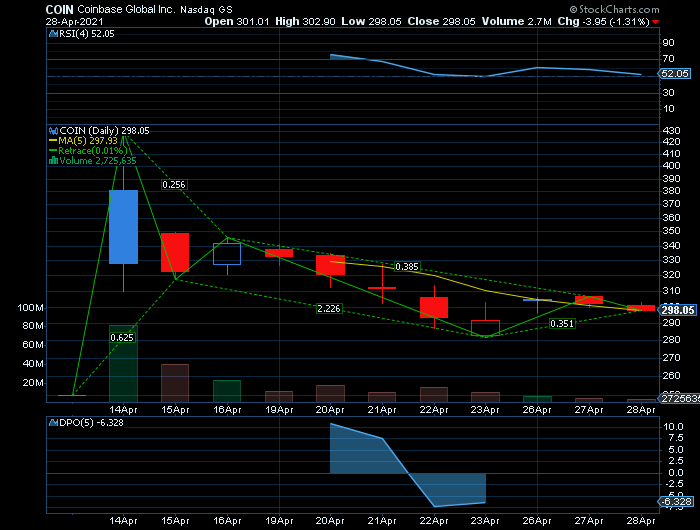Viewport: 700px width, 530px height.
Task: Click the 430 price axis label
Action: tap(671, 131)
